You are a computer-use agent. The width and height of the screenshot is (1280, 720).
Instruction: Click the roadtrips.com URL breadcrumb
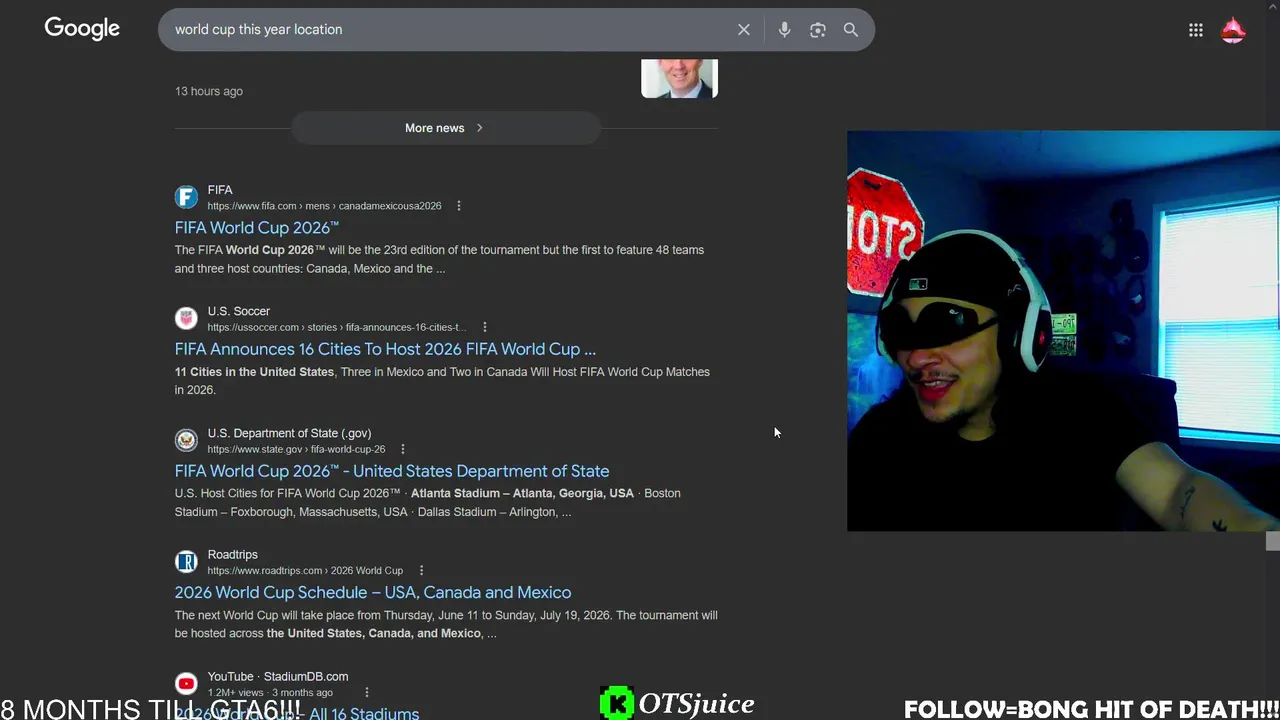pyautogui.click(x=305, y=571)
